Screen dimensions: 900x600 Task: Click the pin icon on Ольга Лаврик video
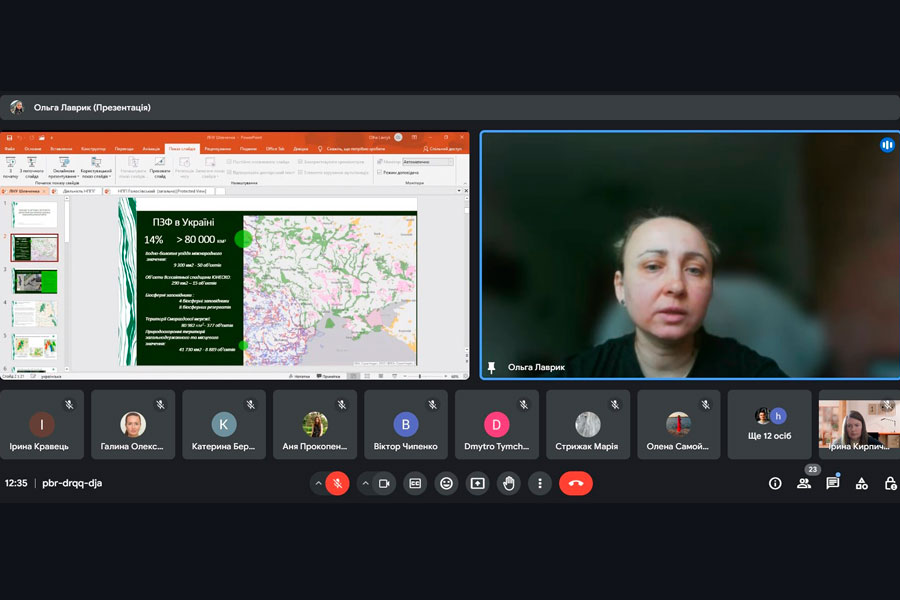point(491,367)
